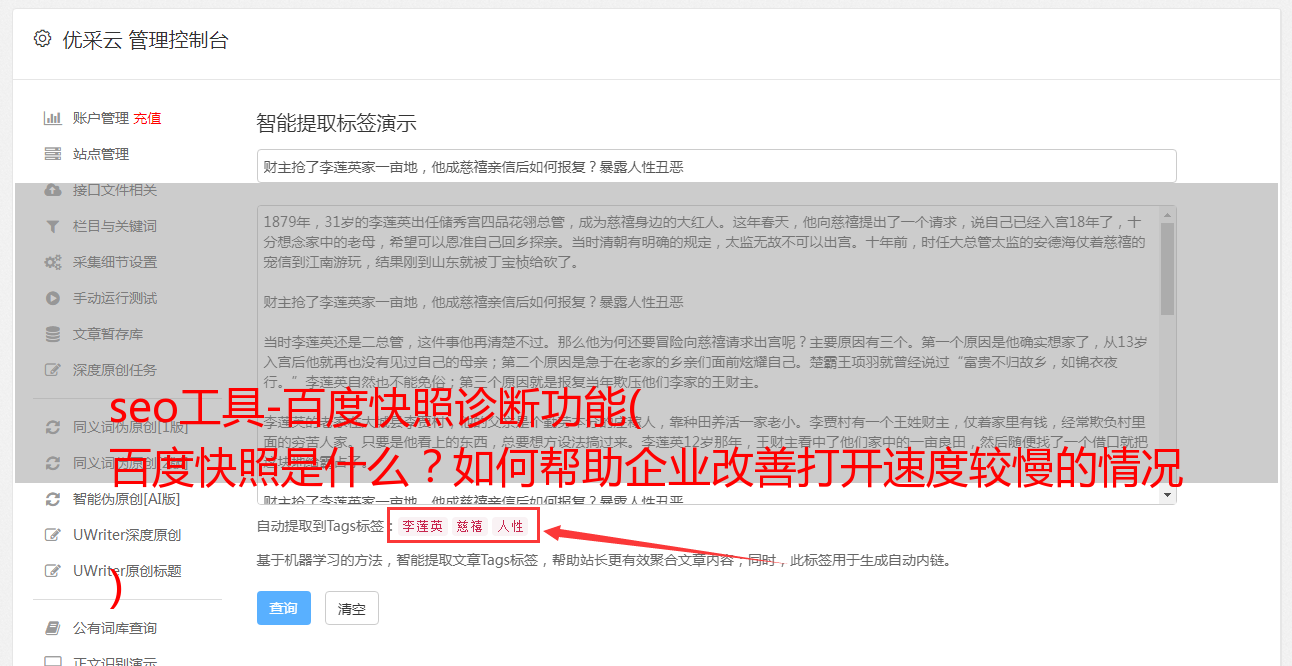This screenshot has height=666, width=1292.
Task: Click the 慈禧 tag
Action: coord(470,526)
